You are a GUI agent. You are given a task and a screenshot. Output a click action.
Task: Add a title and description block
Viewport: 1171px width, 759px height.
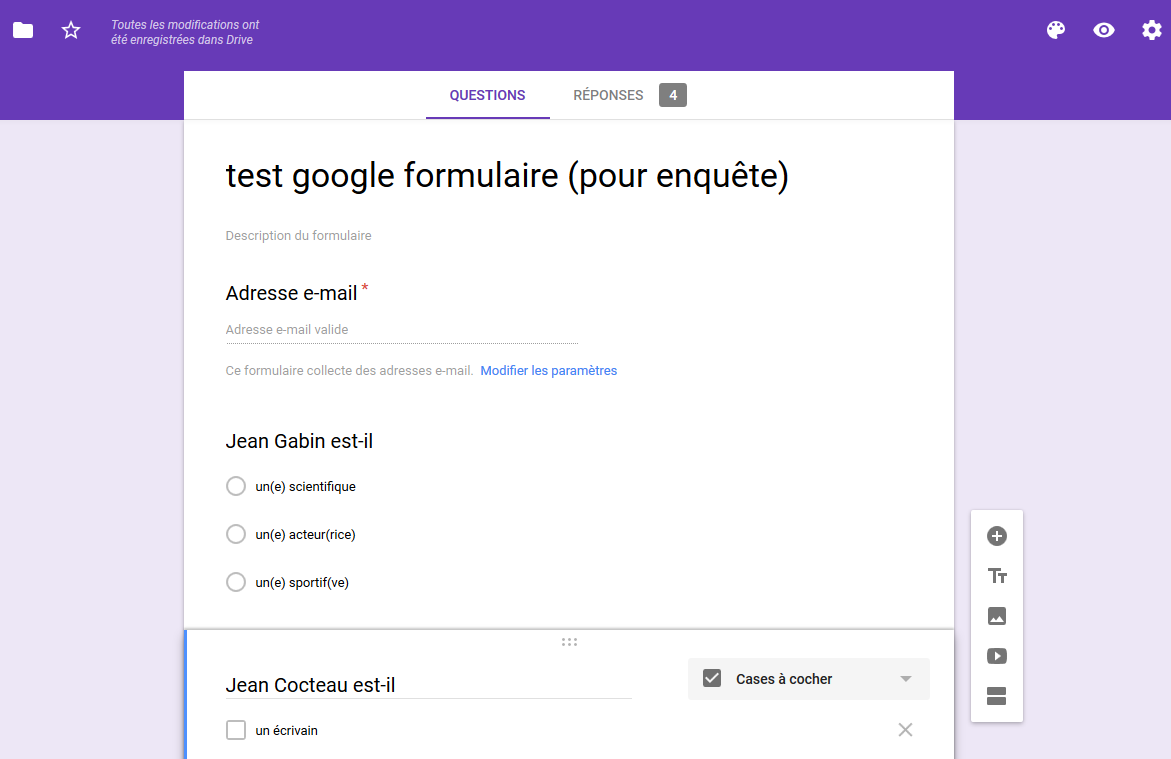tap(997, 576)
